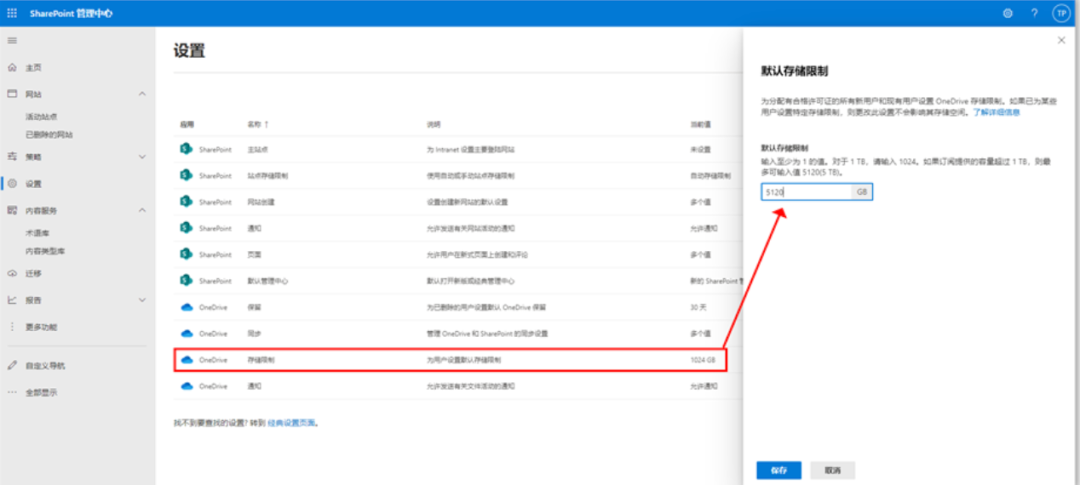Click the 30 天 current value
1080x485 pixels.
click(x=698, y=307)
